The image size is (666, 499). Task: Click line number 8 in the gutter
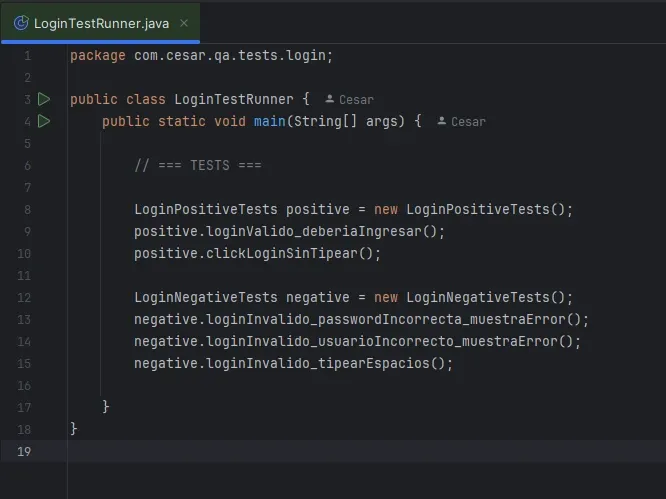click(28, 210)
